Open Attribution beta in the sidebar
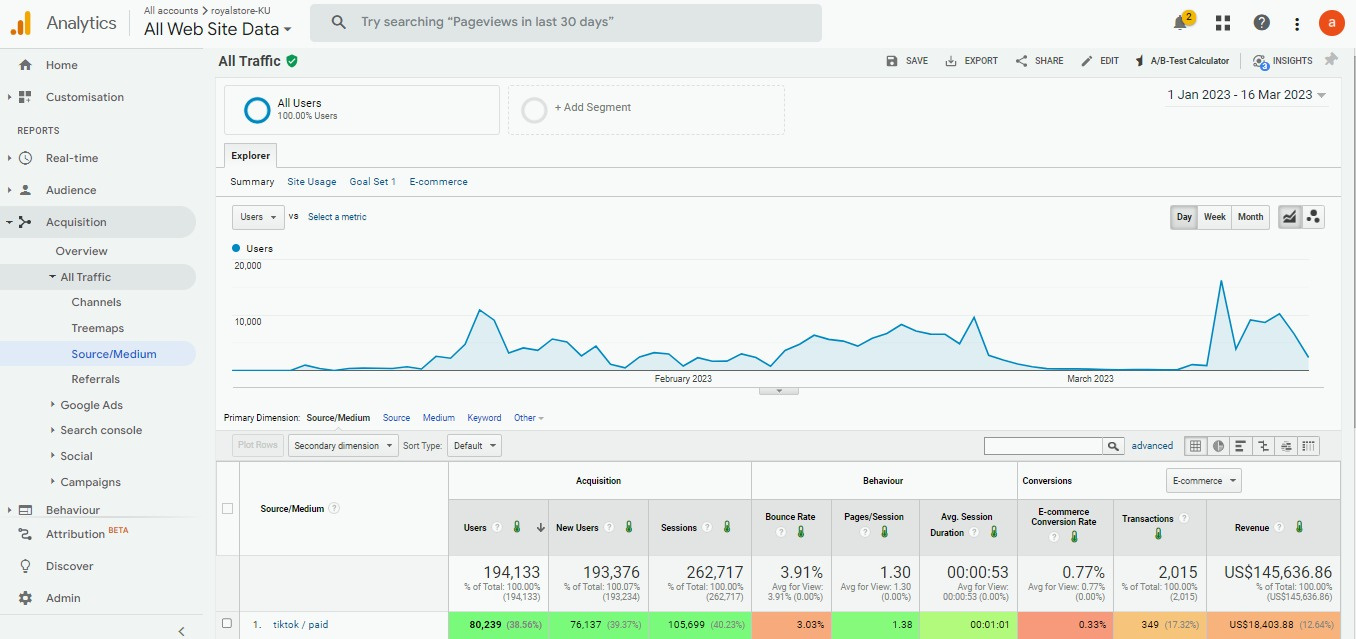Viewport: 1356px width, 639px height. [75, 534]
